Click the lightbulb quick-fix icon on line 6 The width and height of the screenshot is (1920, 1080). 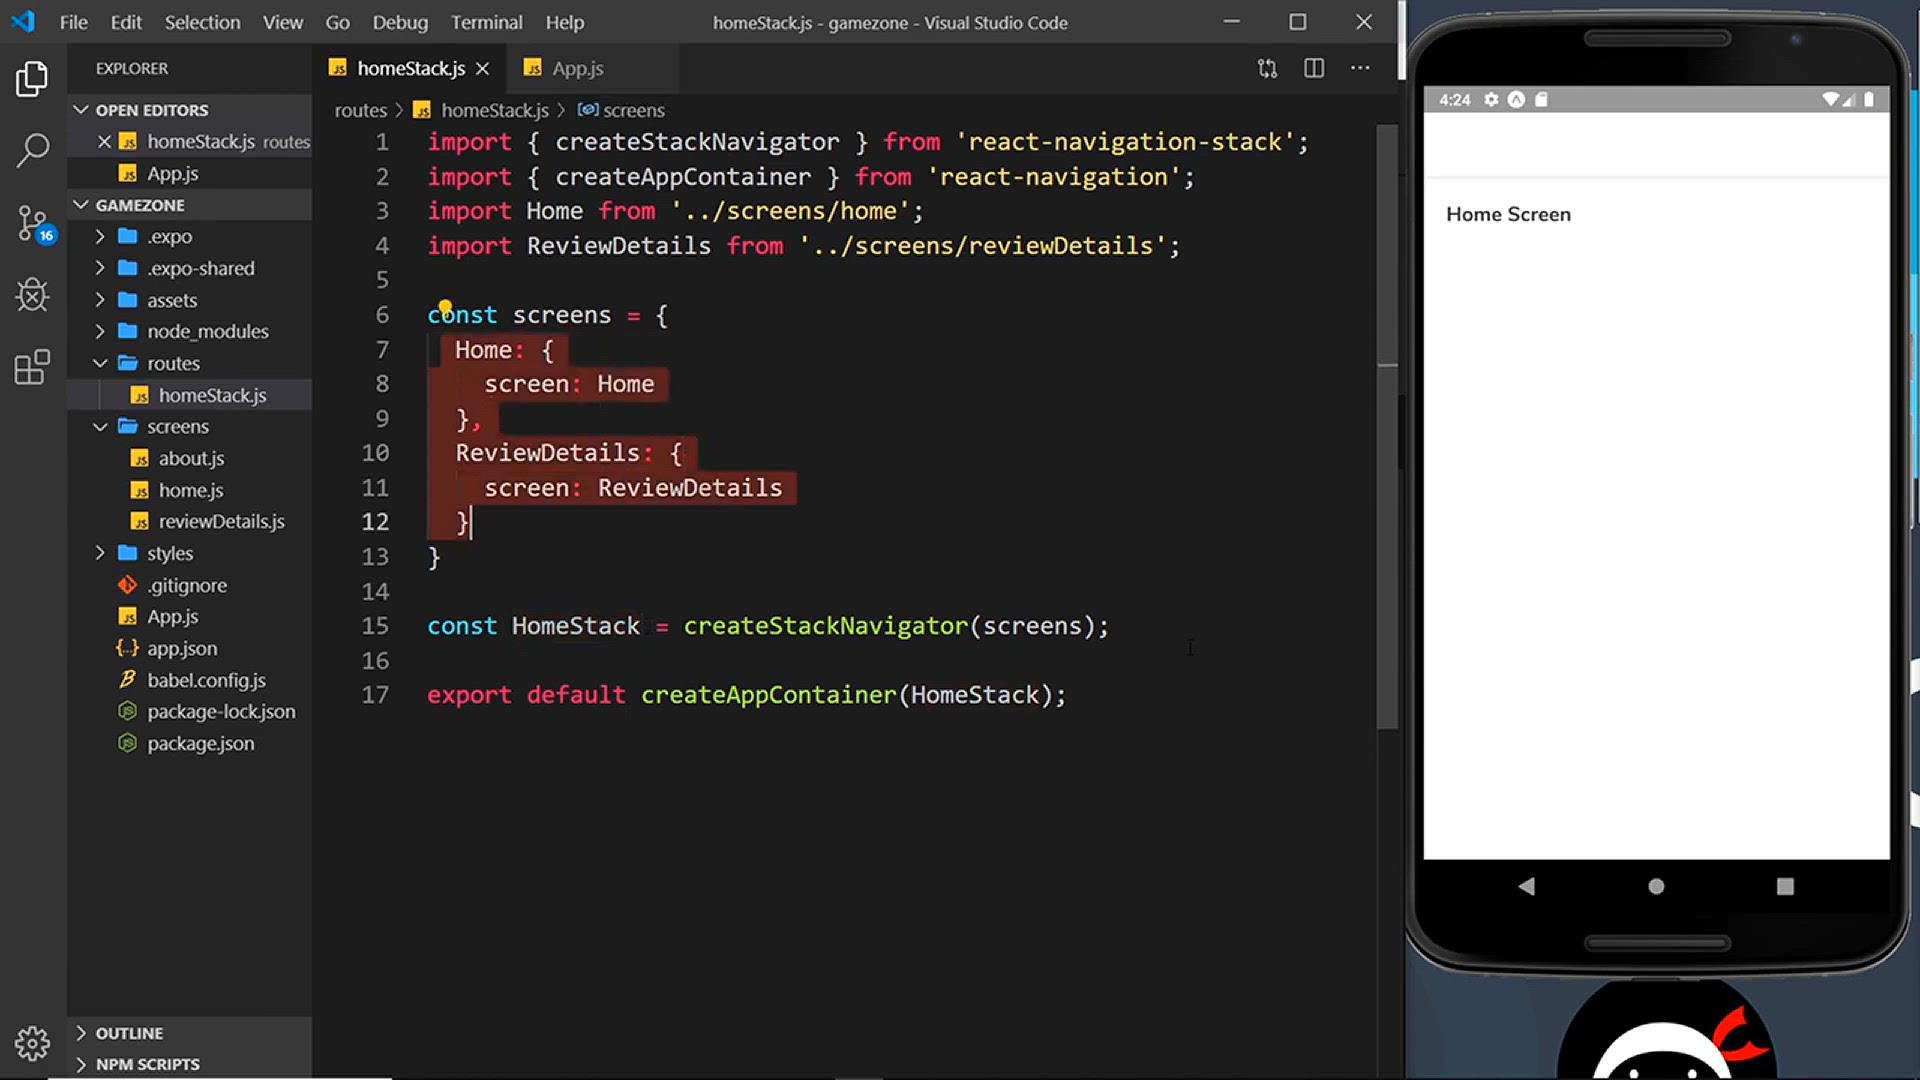[445, 307]
